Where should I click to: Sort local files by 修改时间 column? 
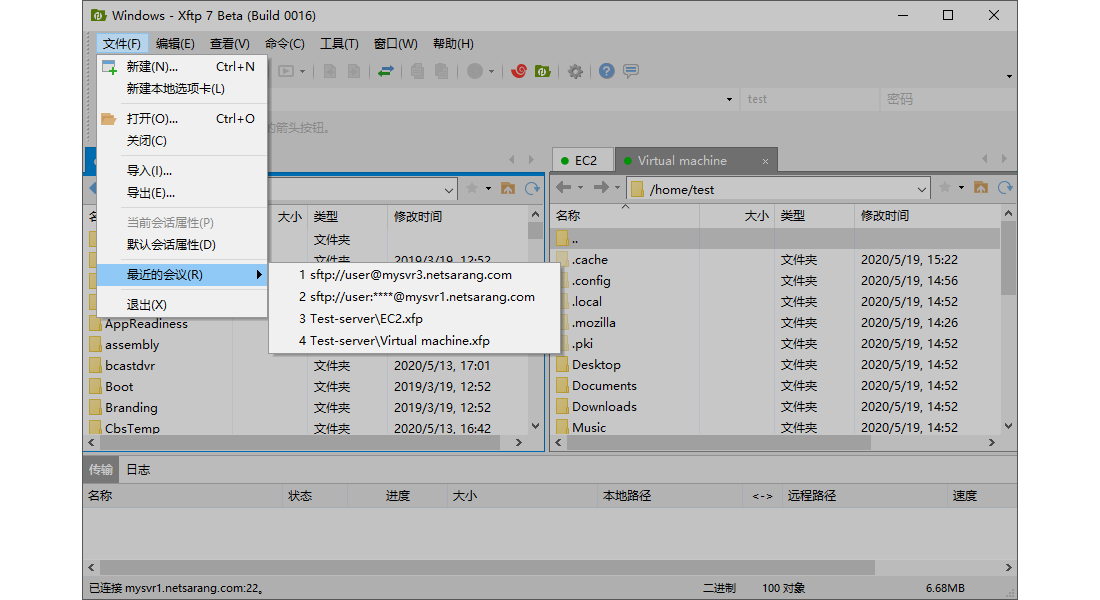tap(457, 216)
